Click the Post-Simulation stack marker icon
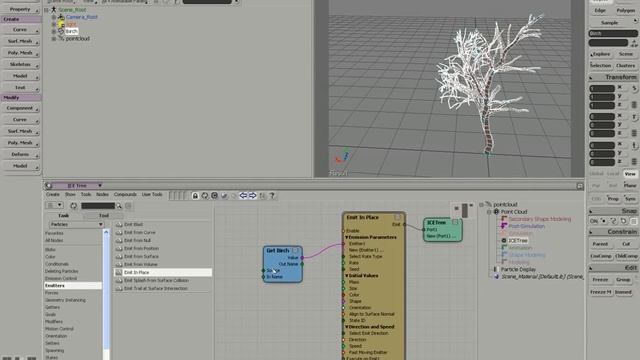The image size is (640, 360). point(504,226)
